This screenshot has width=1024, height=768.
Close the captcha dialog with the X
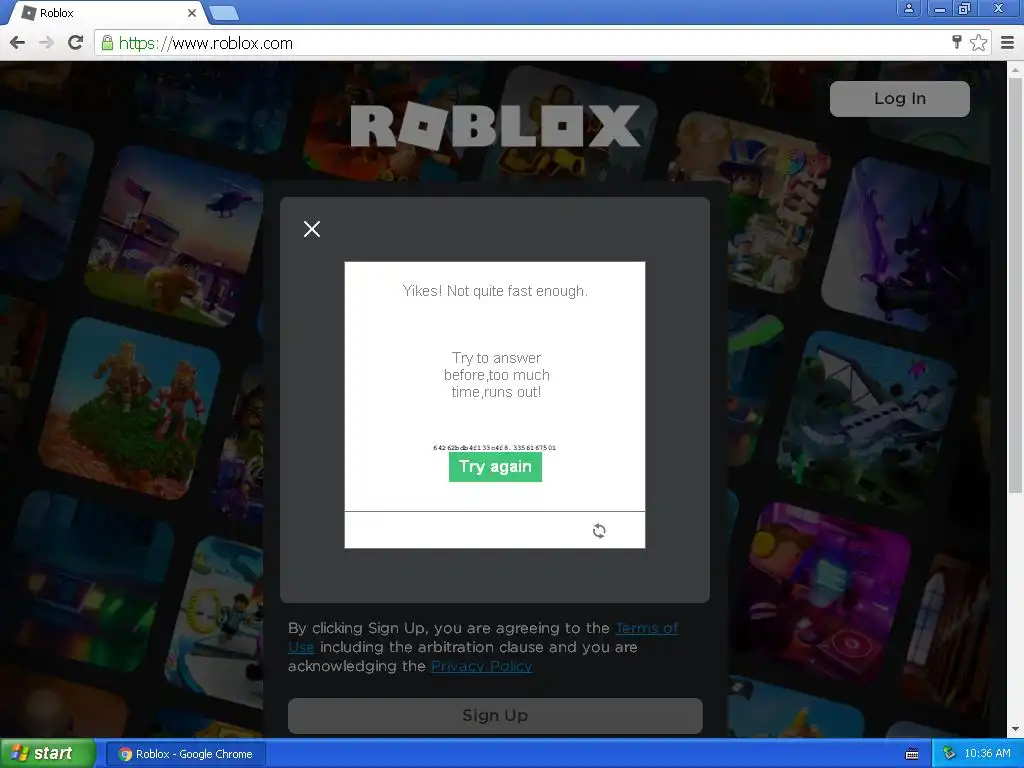click(312, 229)
